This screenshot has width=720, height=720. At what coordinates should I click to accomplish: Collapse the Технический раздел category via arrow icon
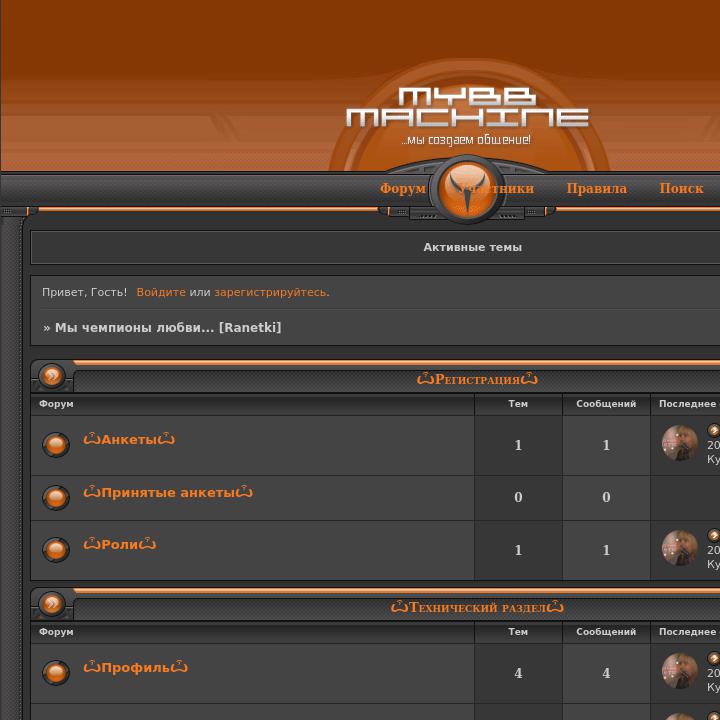52,603
